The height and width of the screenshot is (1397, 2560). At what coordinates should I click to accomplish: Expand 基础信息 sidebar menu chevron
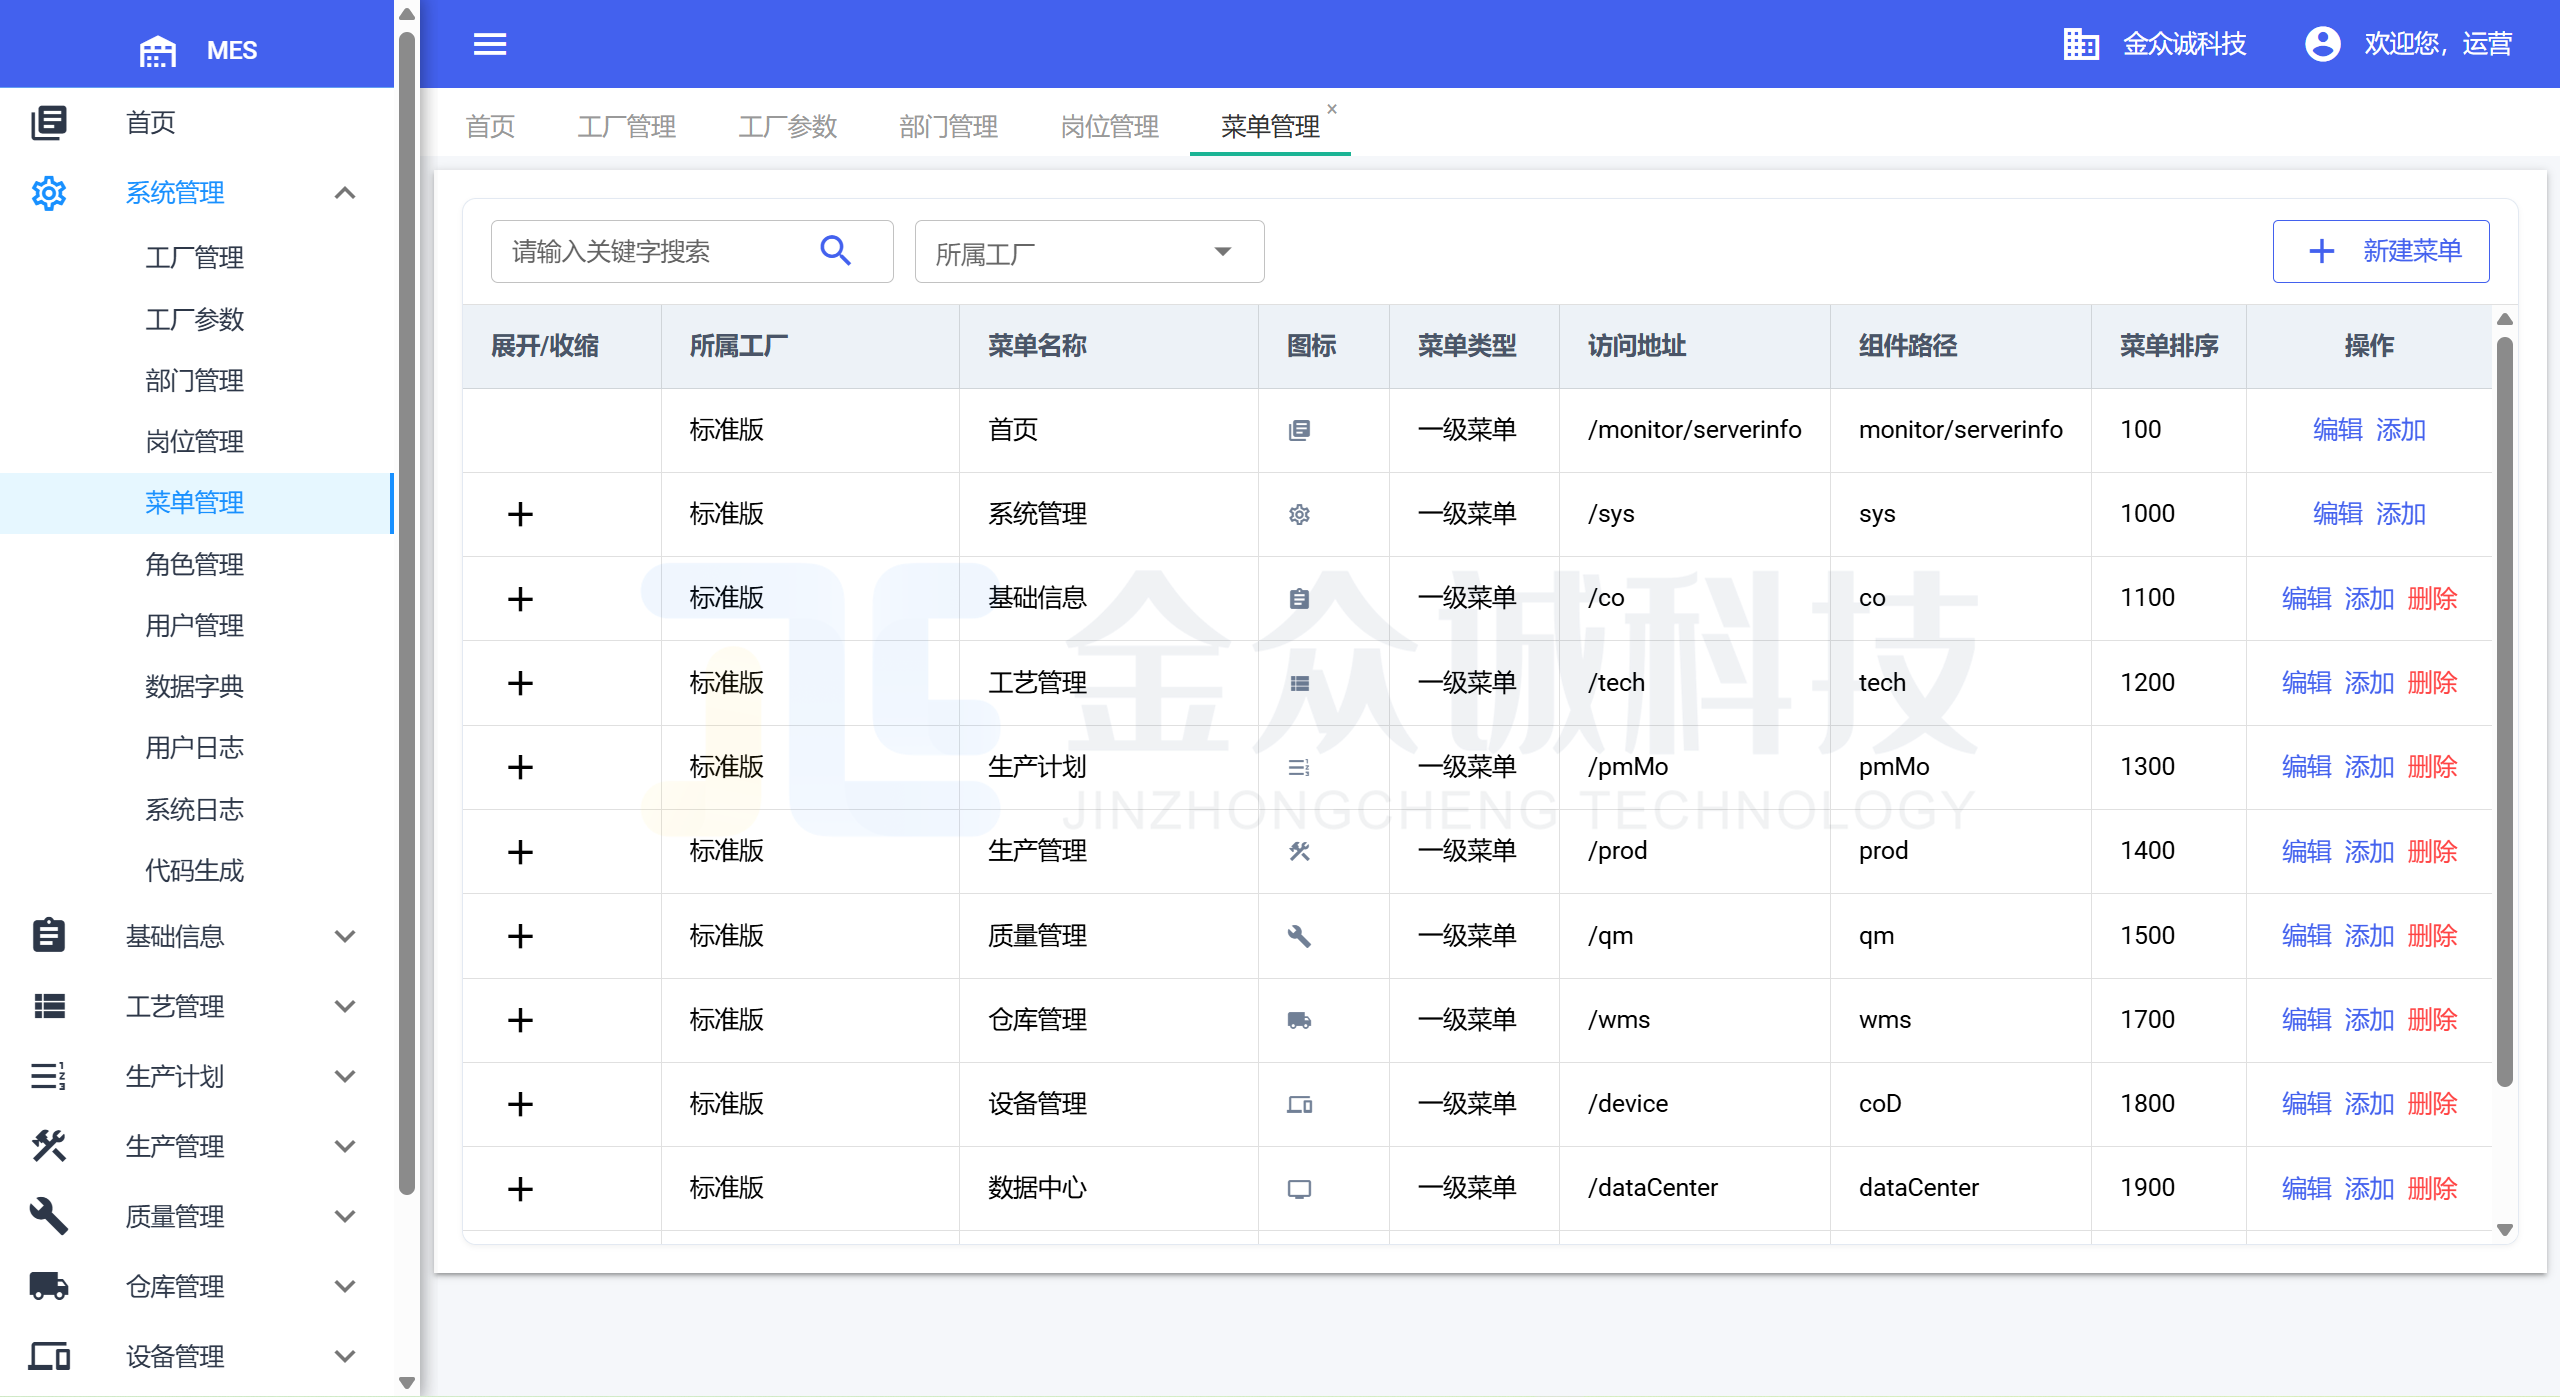[345, 936]
